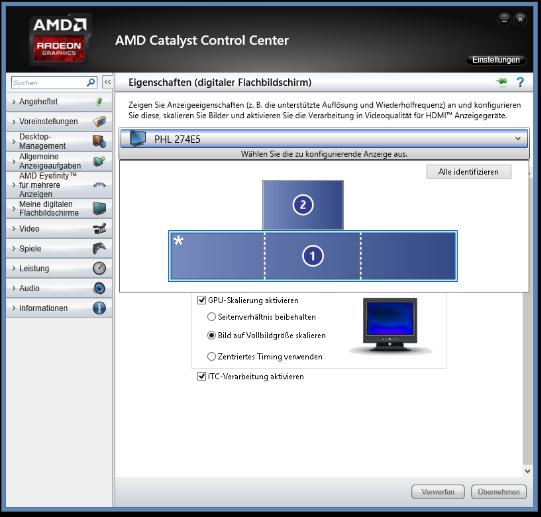The width and height of the screenshot is (541, 517).
Task: Select Zentriertes Timing verwenden option
Action: click(211, 357)
